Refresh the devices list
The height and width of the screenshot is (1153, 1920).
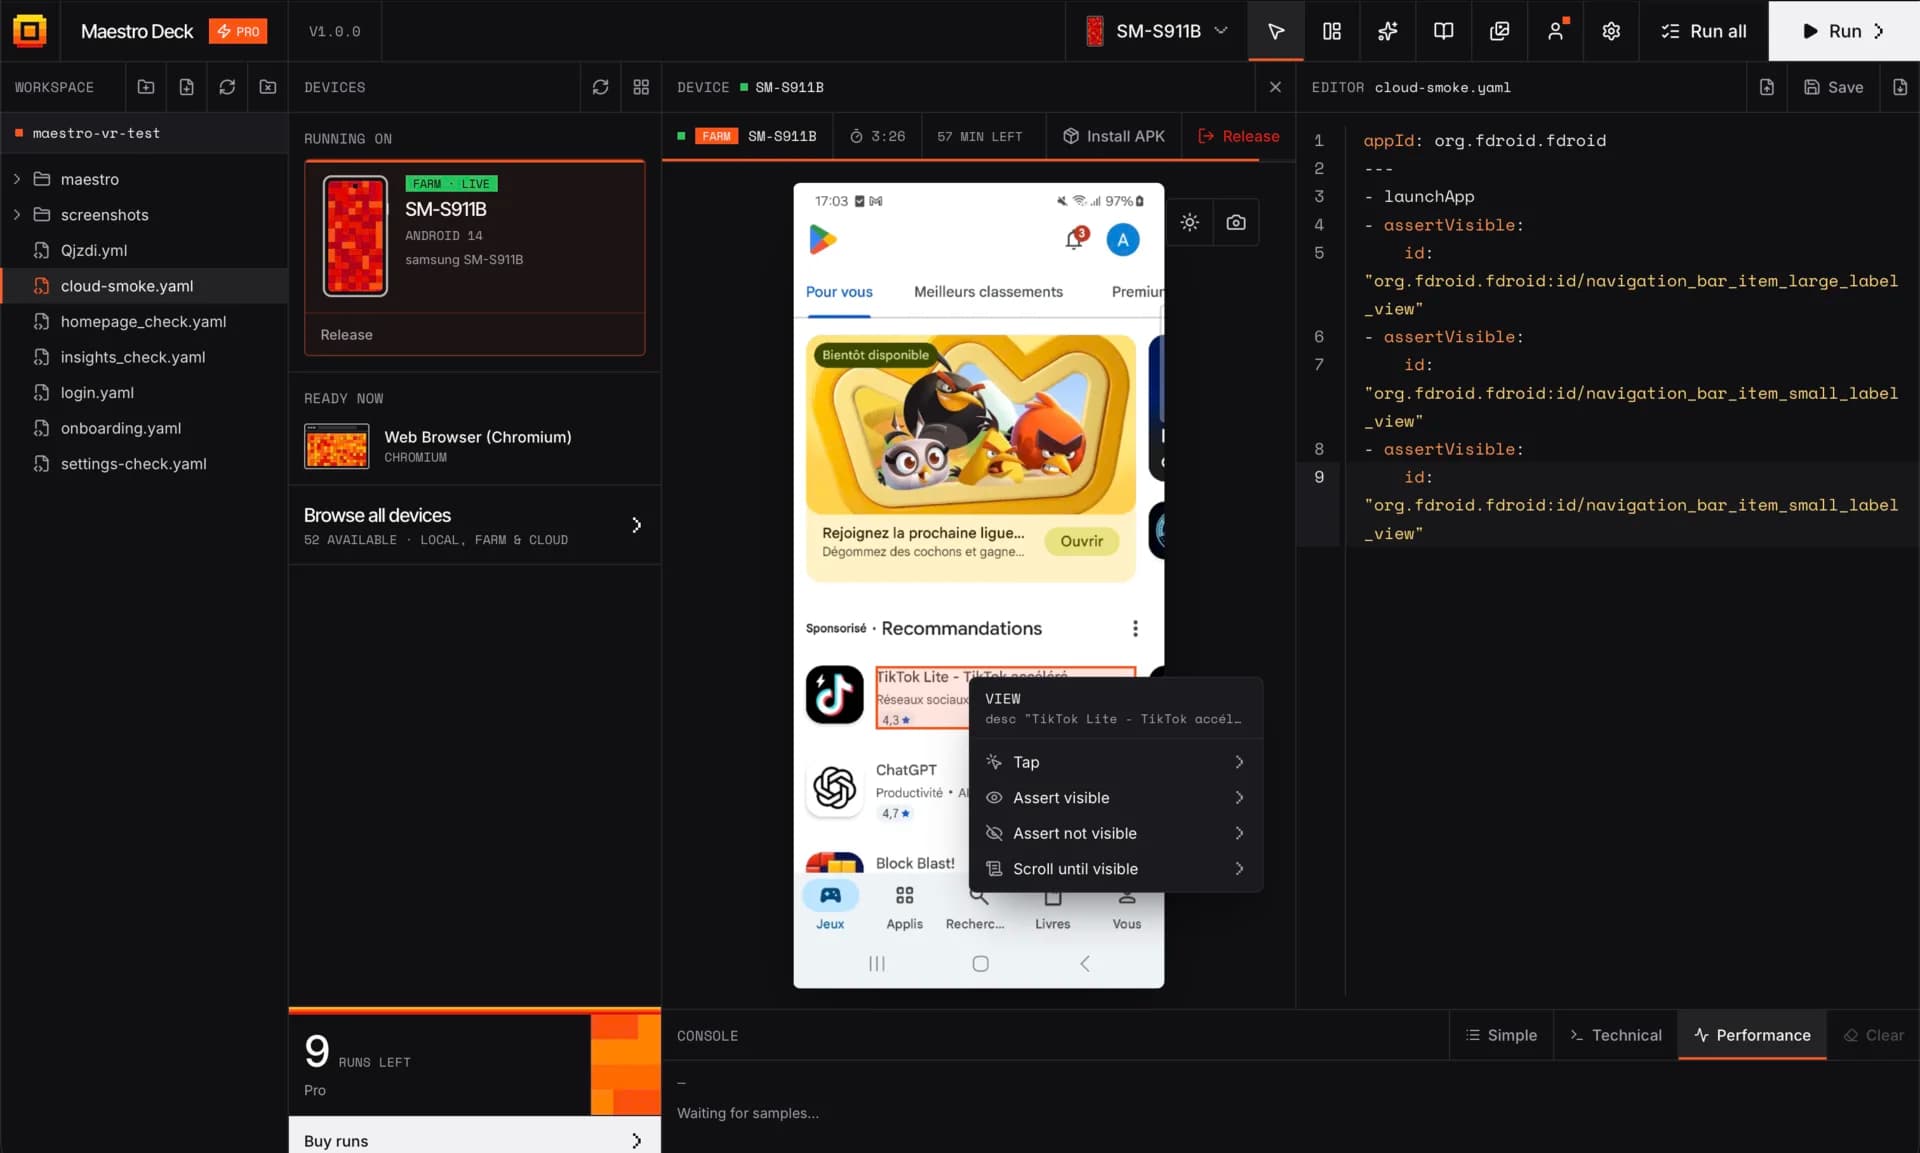pos(600,87)
